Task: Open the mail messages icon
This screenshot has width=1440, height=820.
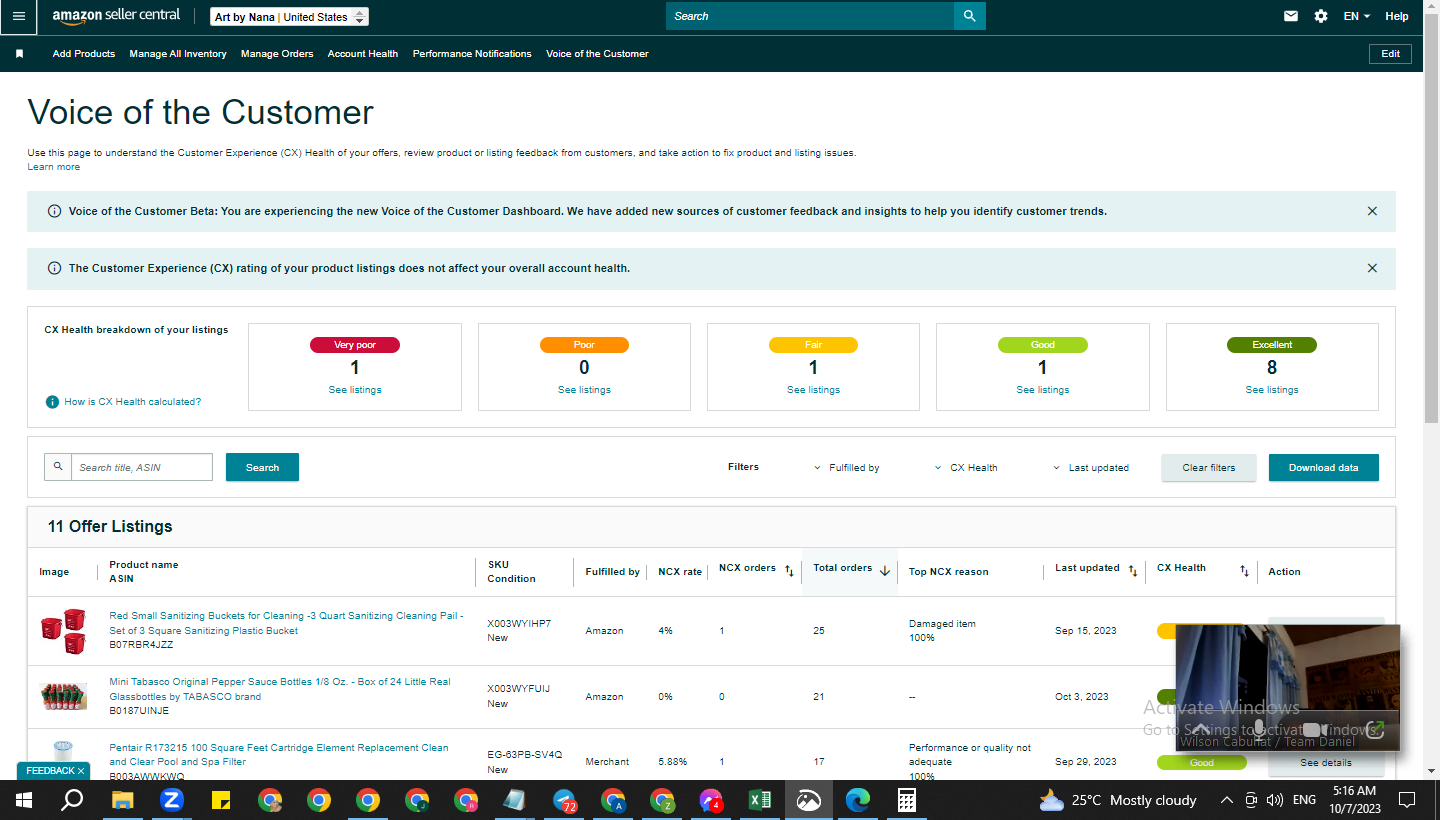Action: pos(1291,16)
